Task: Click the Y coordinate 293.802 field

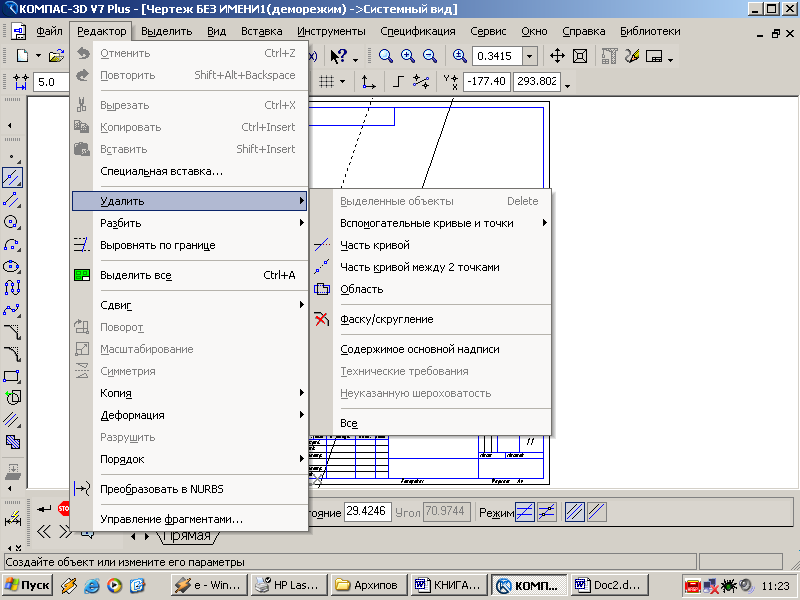Action: pyautogui.click(x=537, y=82)
